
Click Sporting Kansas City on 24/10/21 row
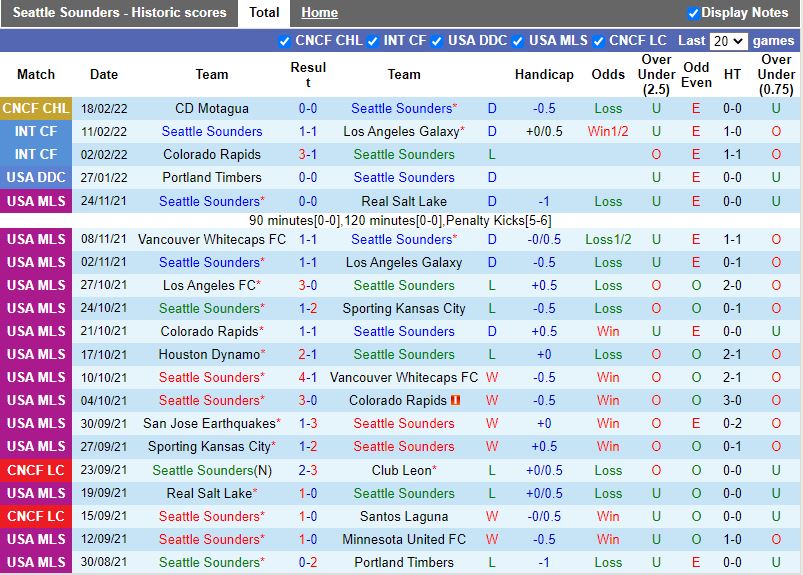[404, 308]
